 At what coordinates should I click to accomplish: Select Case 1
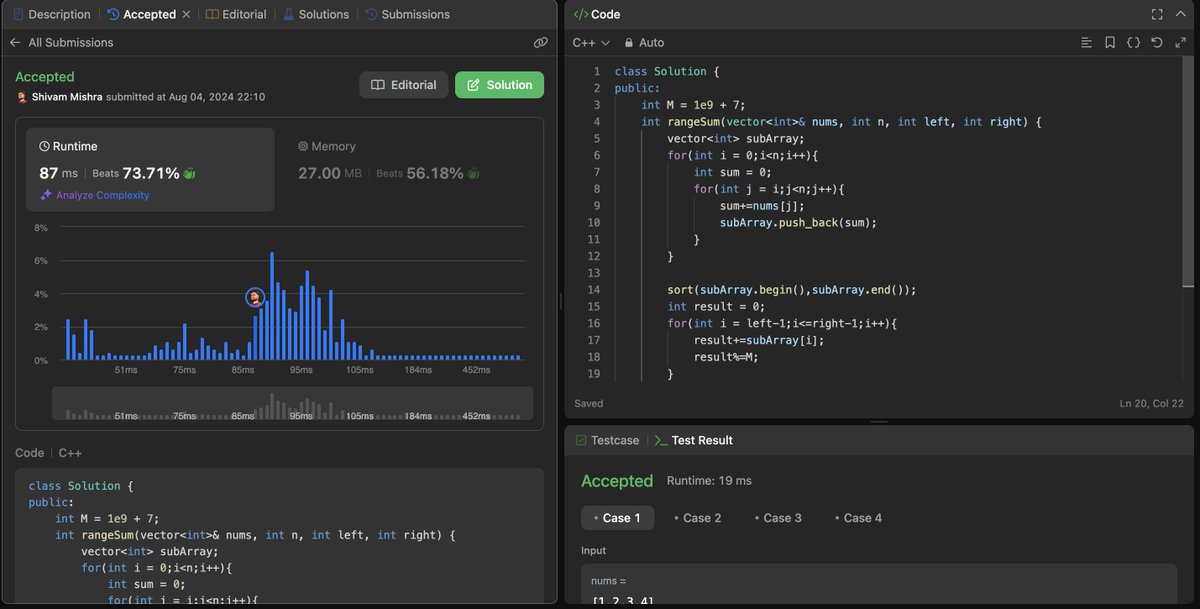[x=618, y=518]
